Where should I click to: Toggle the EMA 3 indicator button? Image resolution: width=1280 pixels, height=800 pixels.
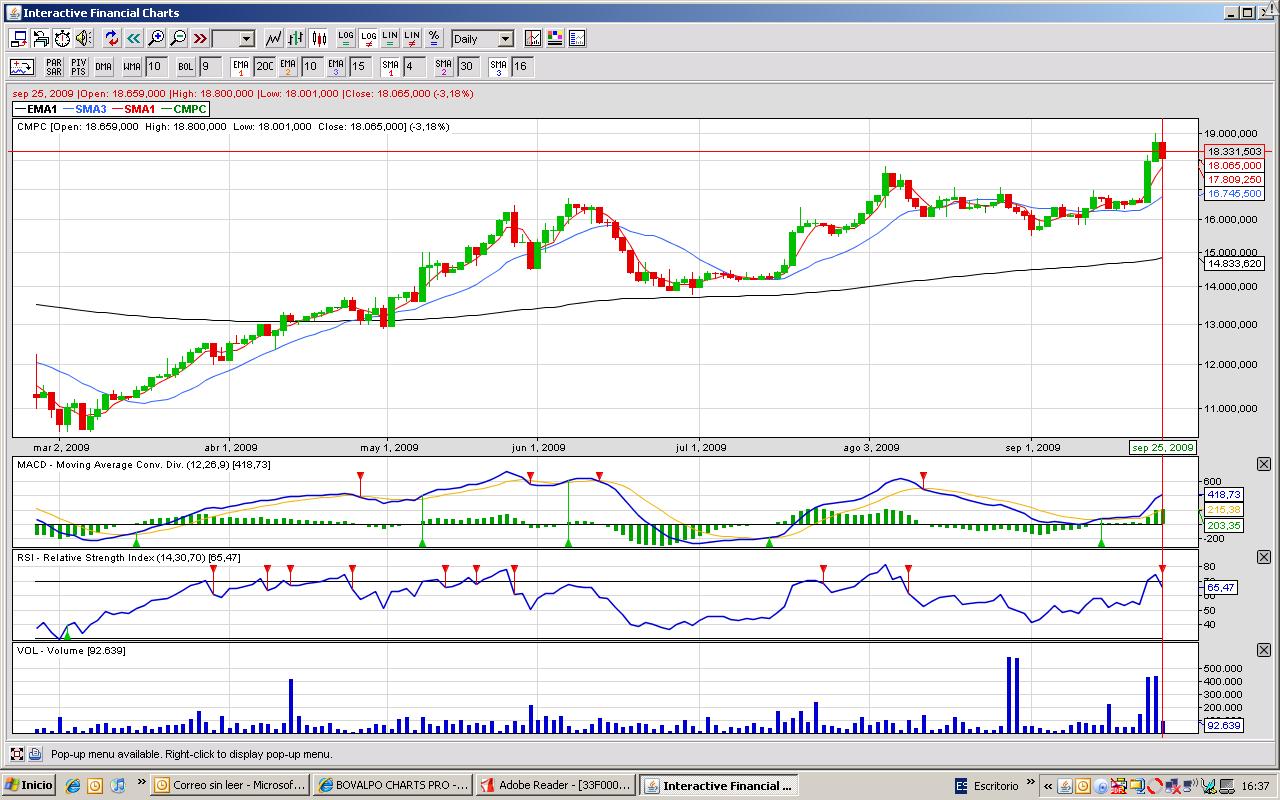click(336, 67)
